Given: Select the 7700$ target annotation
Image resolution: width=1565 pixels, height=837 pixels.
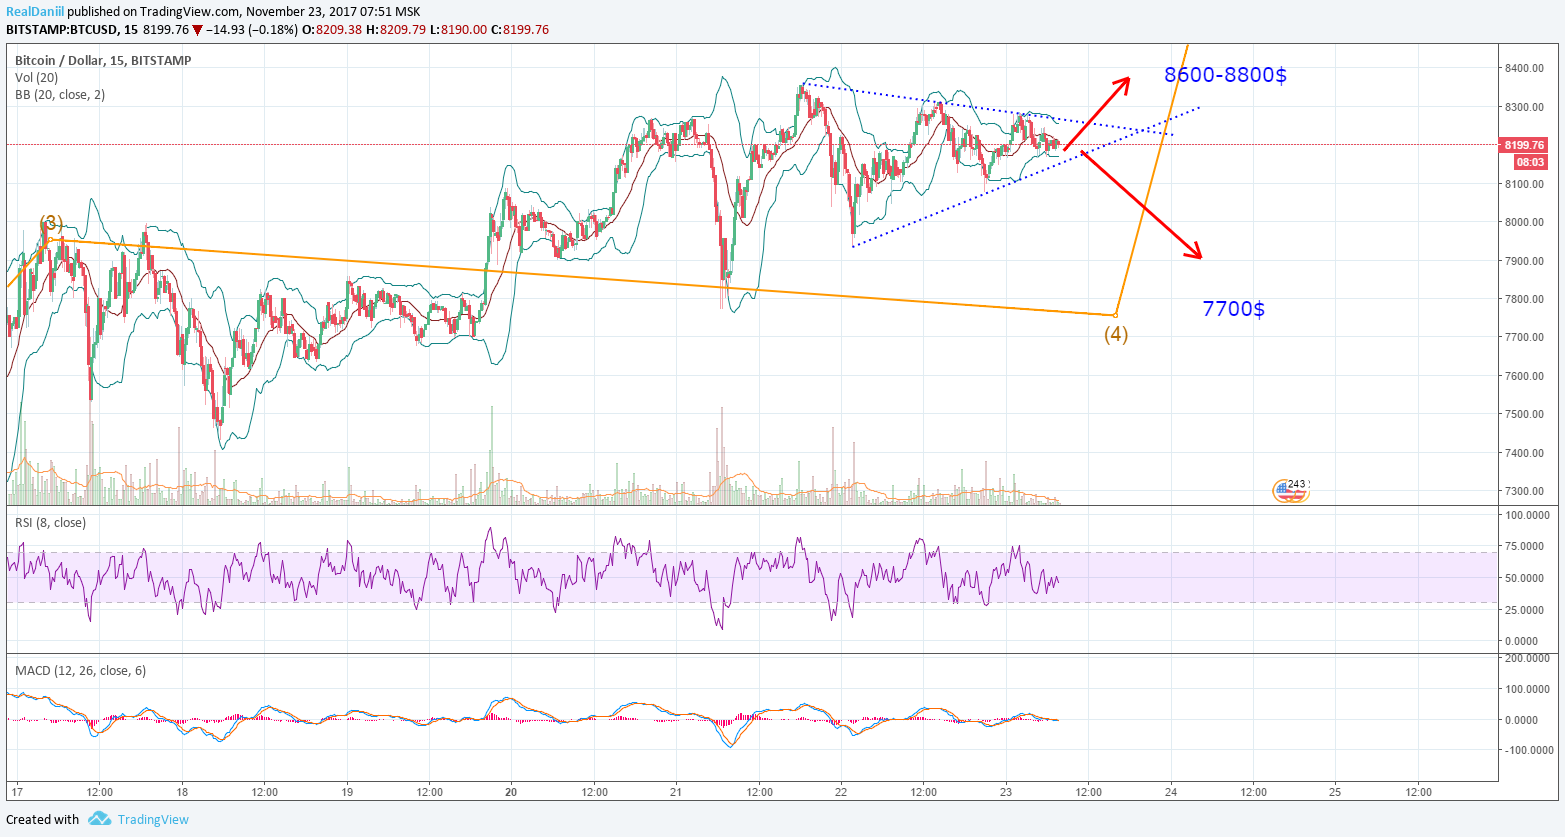Looking at the screenshot, I should (1233, 309).
